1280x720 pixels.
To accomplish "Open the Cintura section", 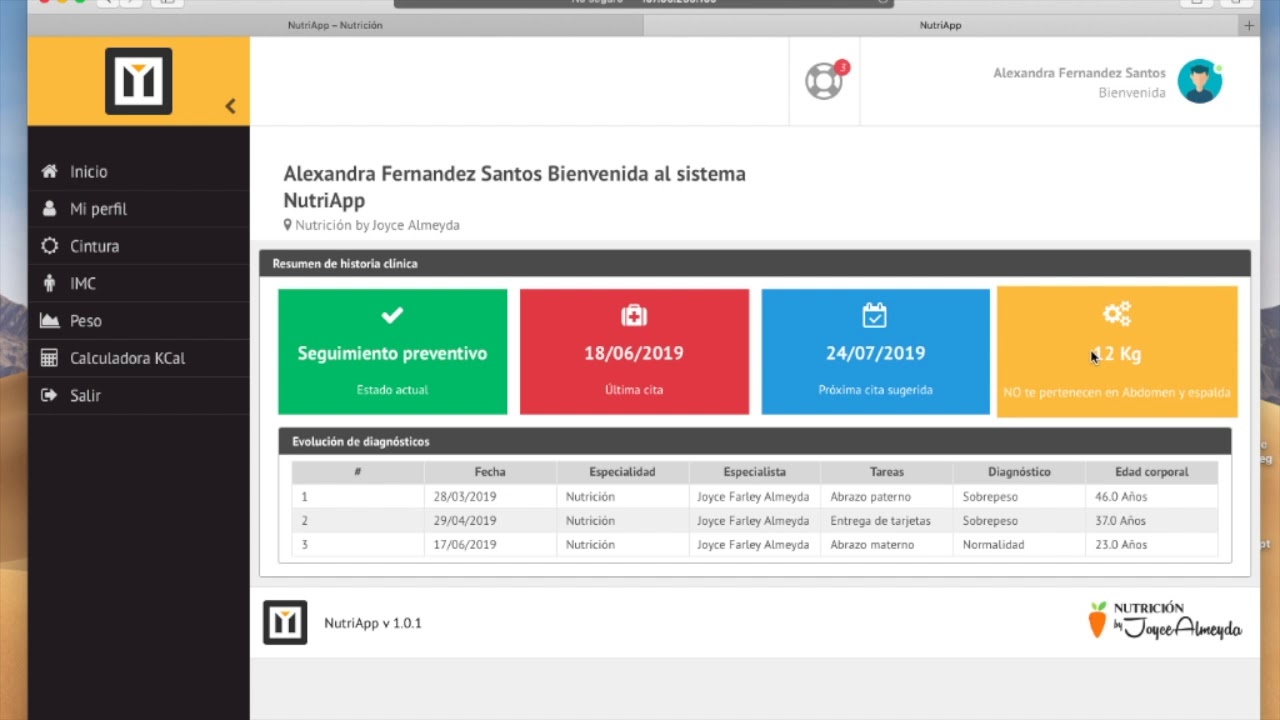I will point(139,246).
